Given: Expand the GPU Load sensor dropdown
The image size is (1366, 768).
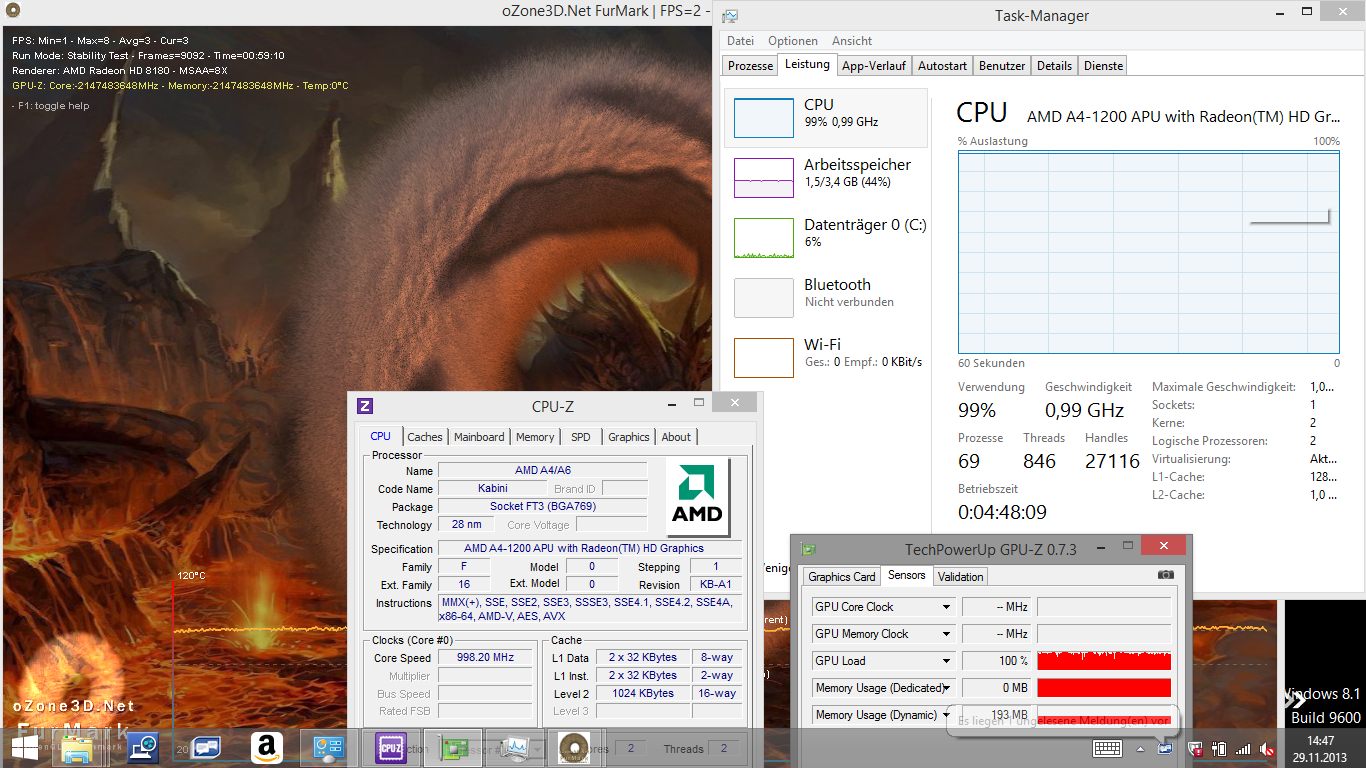Looking at the screenshot, I should click(946, 661).
